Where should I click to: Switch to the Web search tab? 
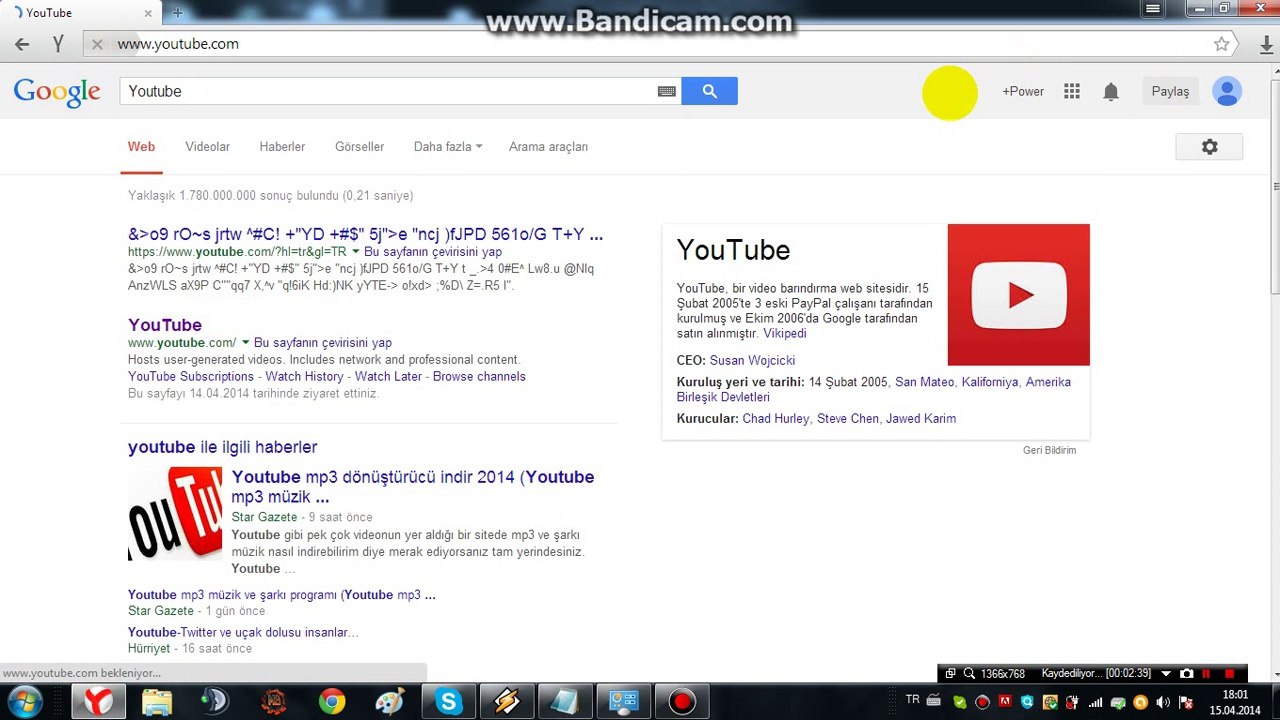141,147
